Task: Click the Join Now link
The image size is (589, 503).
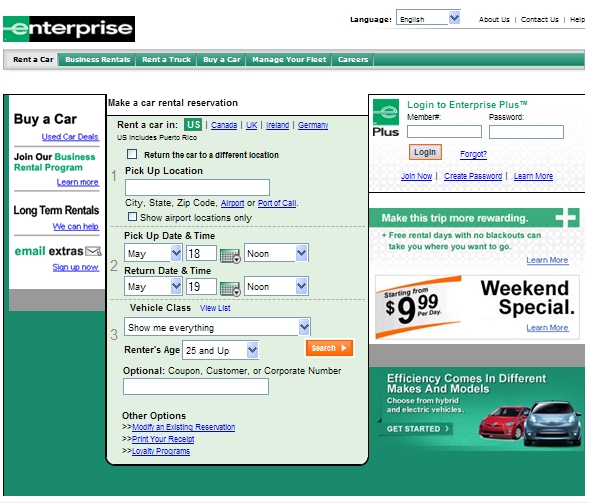Action: coord(416,176)
